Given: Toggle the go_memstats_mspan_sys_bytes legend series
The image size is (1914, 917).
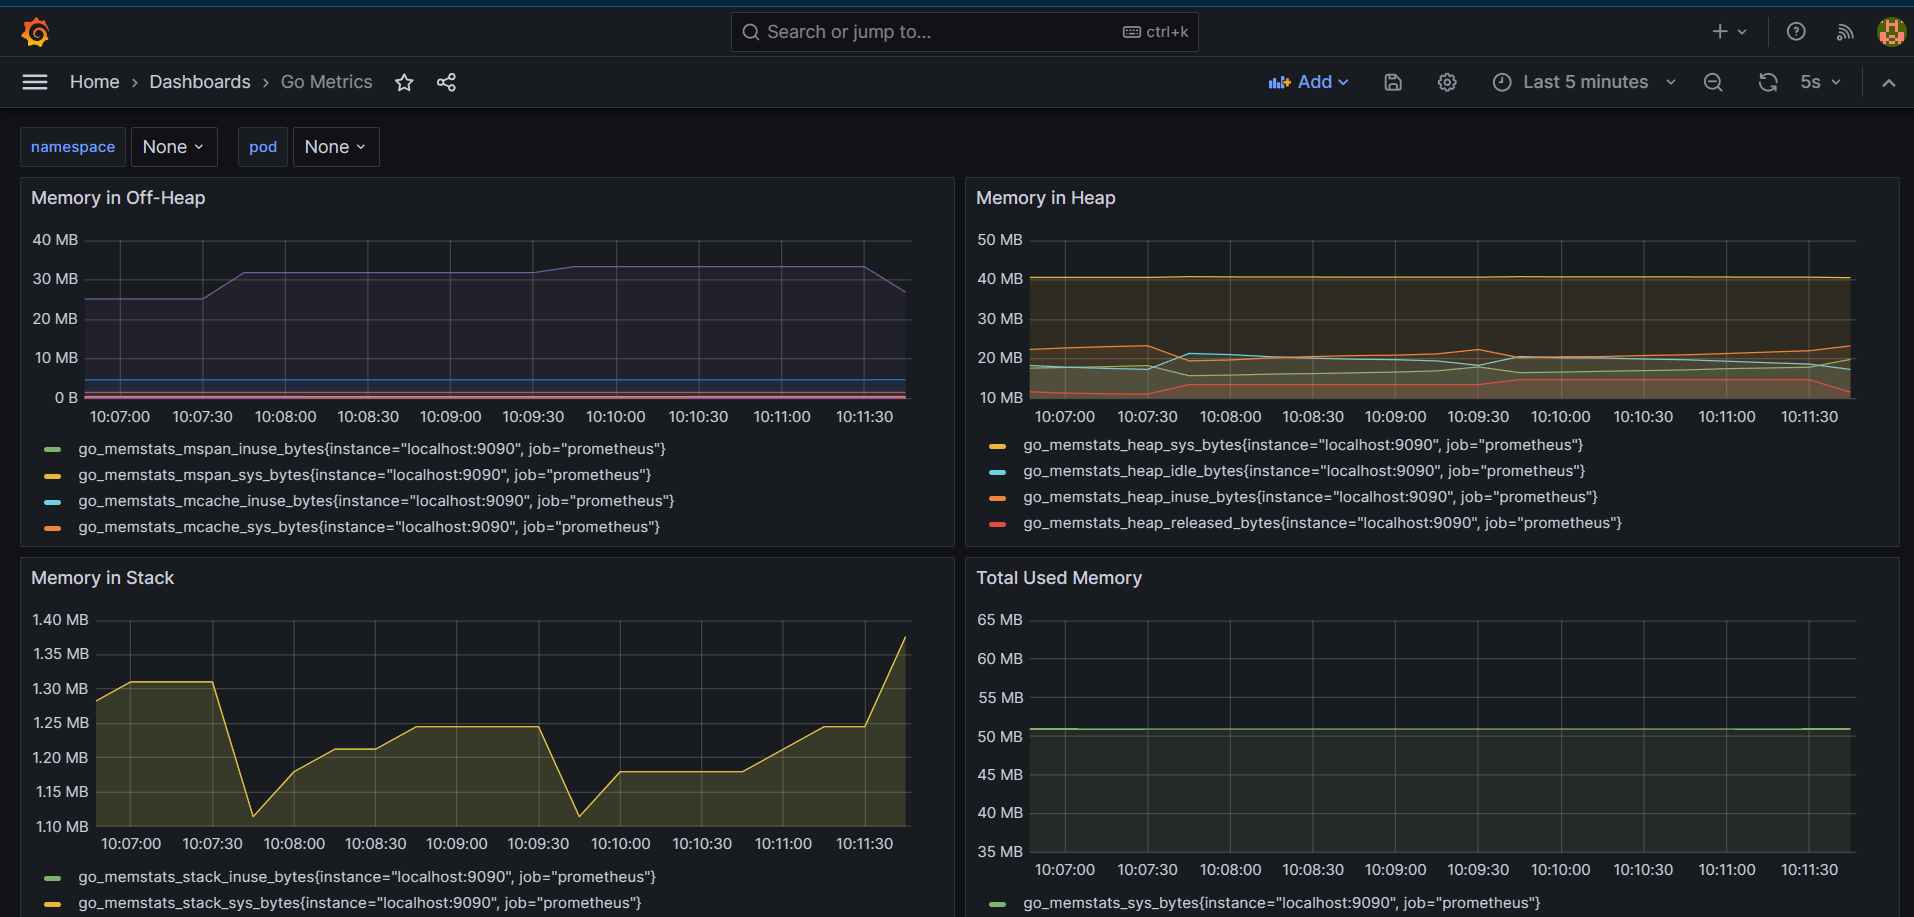Looking at the screenshot, I should point(365,475).
